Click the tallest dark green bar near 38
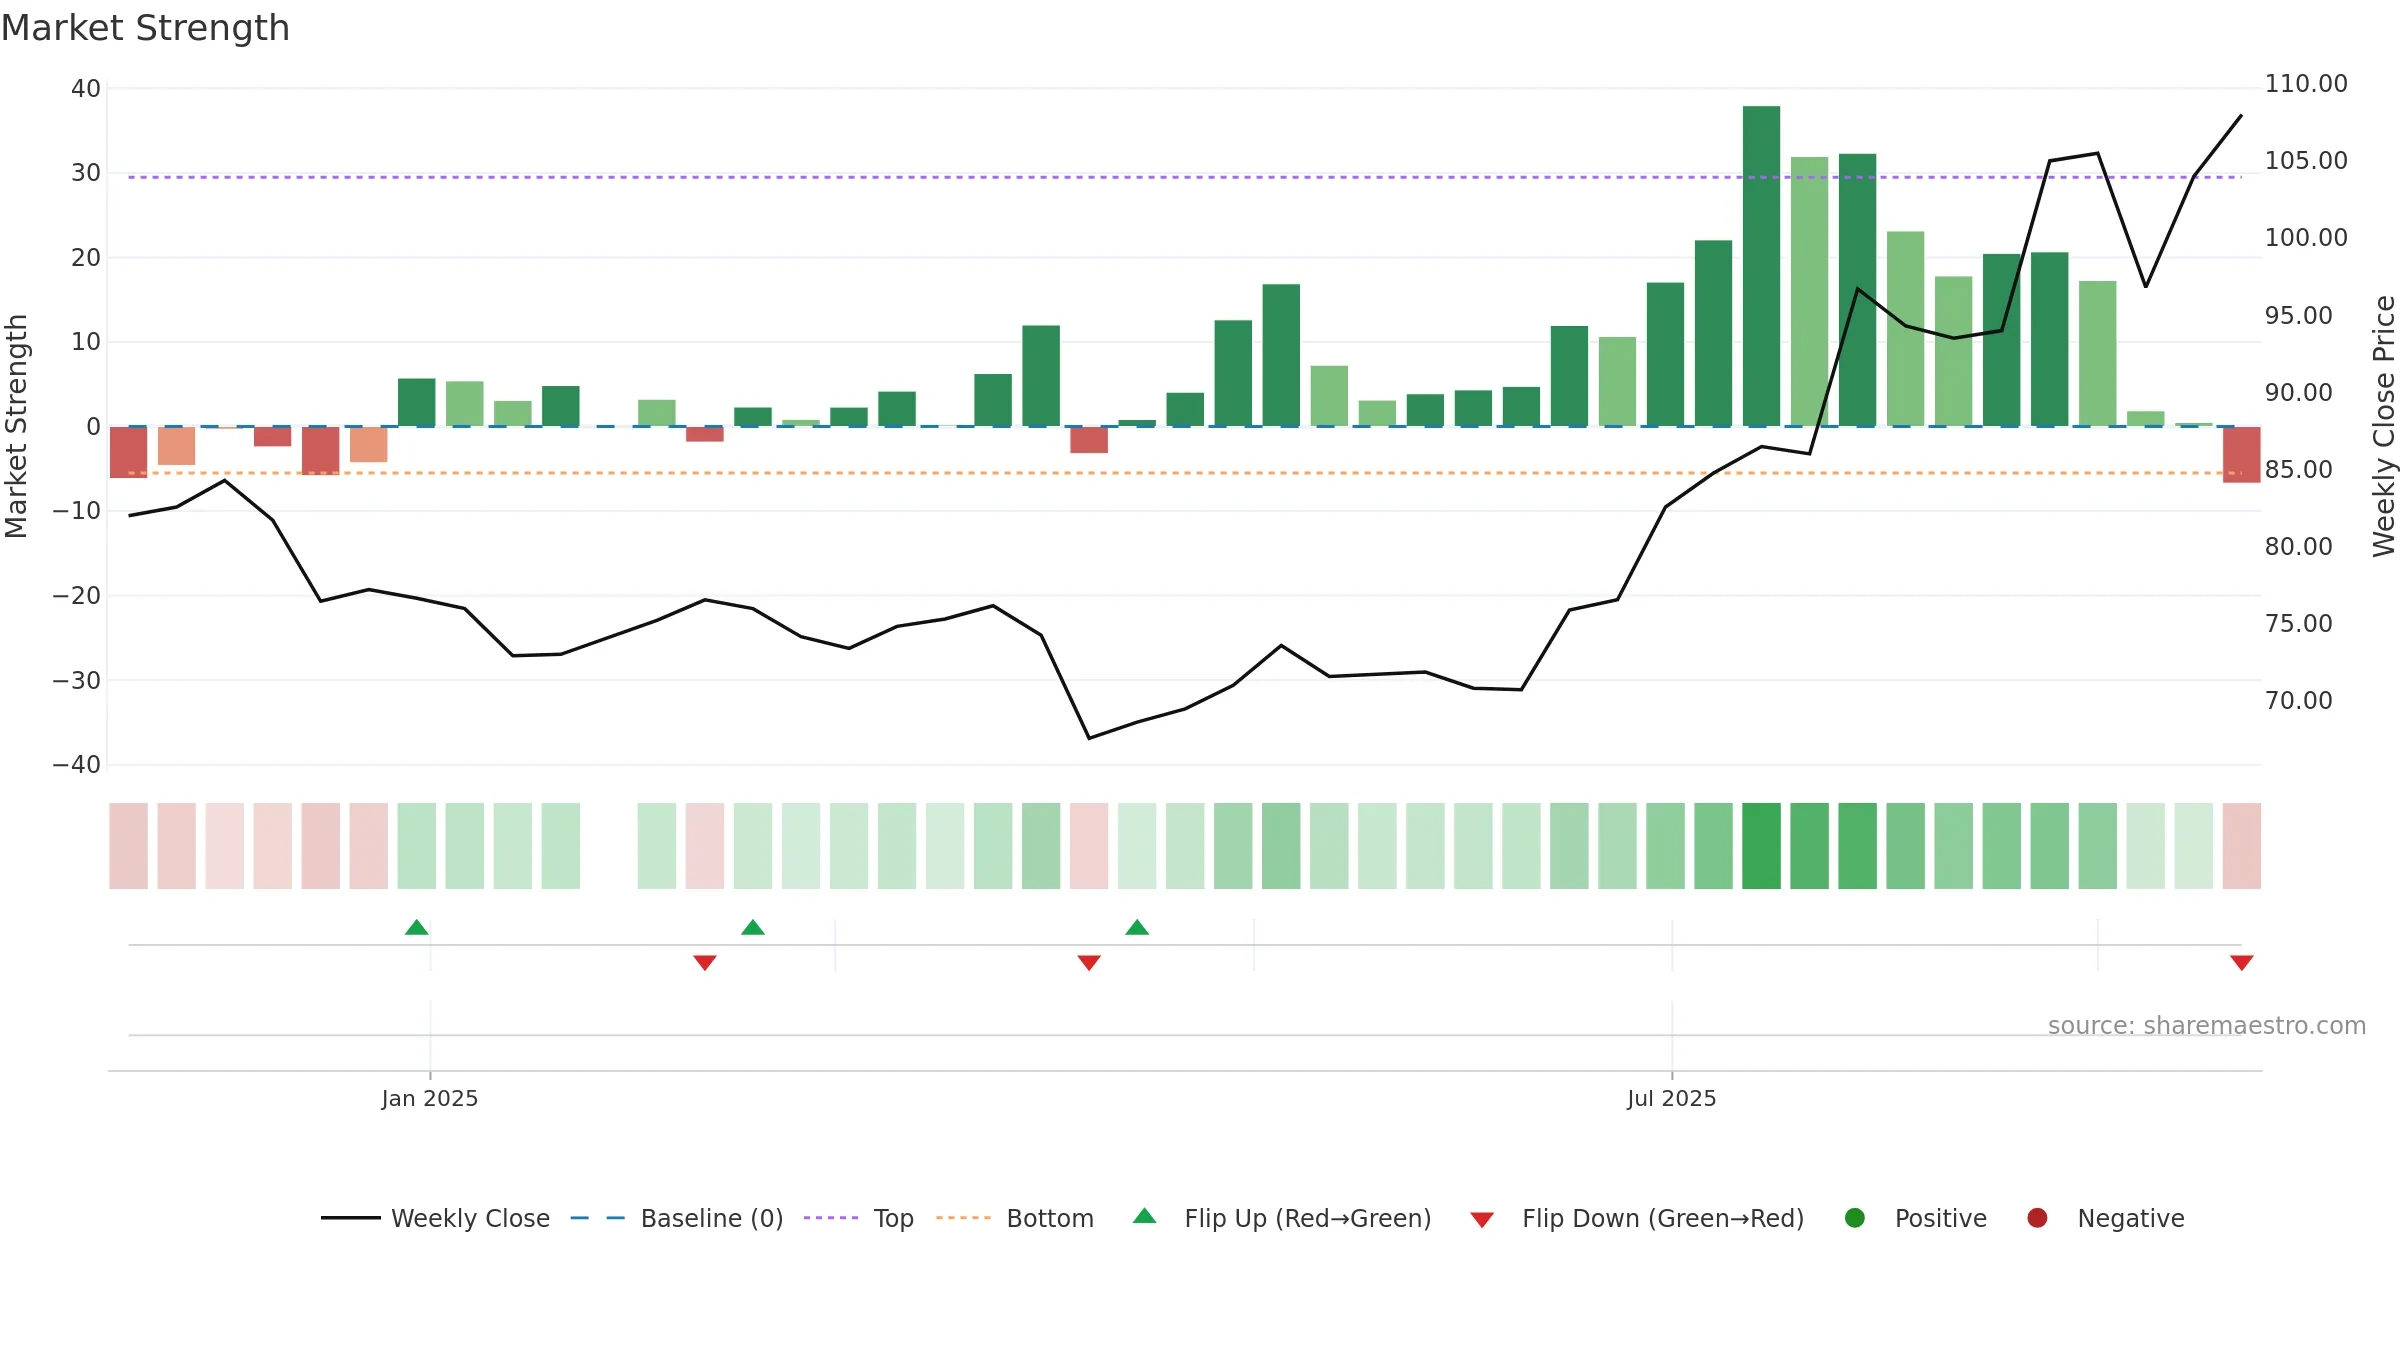2400x1350 pixels. tap(1762, 266)
